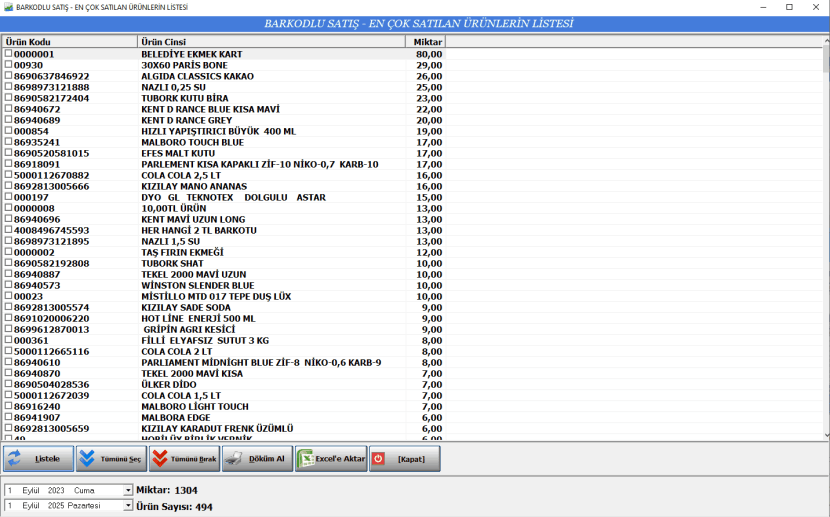Click the app icon in title bar
The width and height of the screenshot is (830, 517).
8,7
